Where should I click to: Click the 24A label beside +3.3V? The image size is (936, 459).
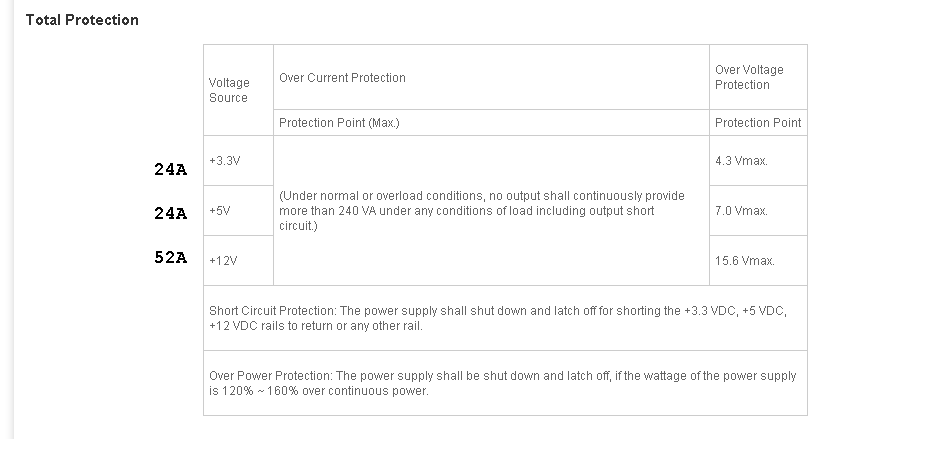[x=171, y=170]
